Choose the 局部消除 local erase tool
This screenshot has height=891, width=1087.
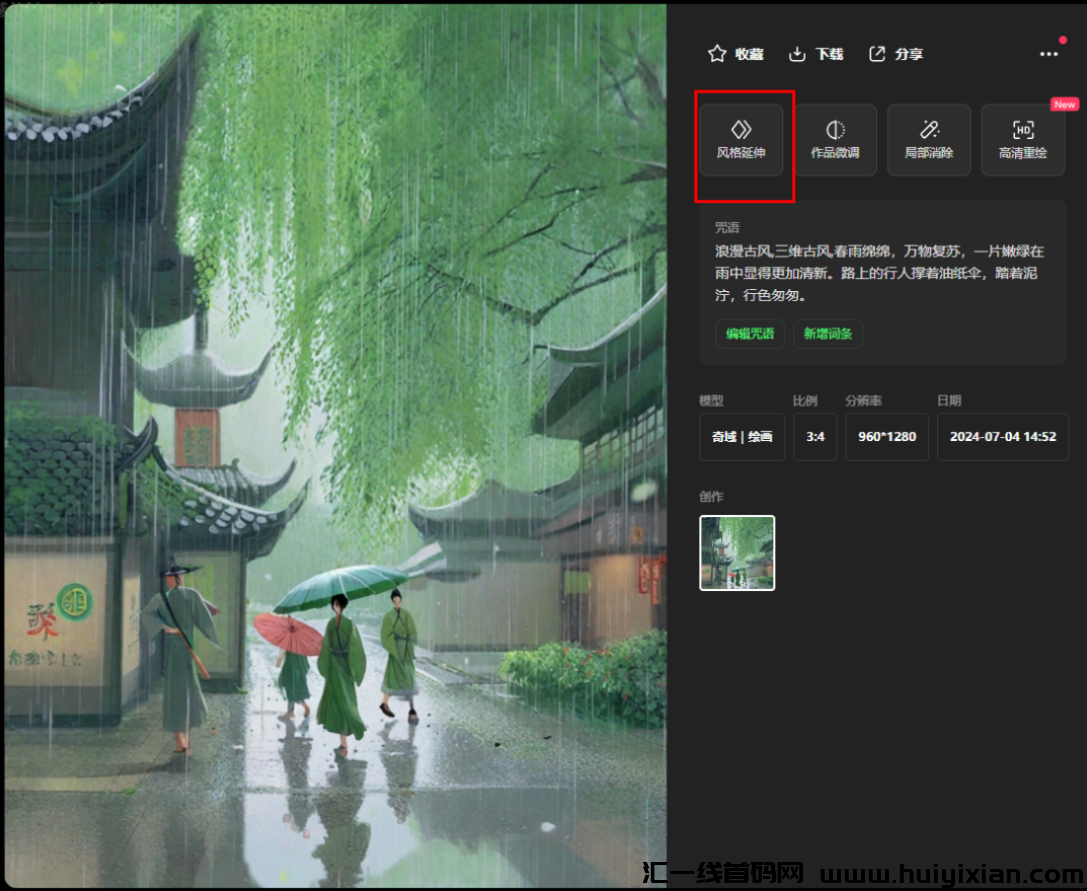(929, 140)
